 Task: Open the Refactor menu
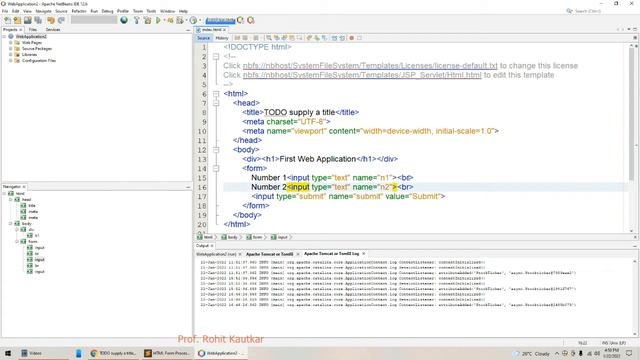[79, 11]
